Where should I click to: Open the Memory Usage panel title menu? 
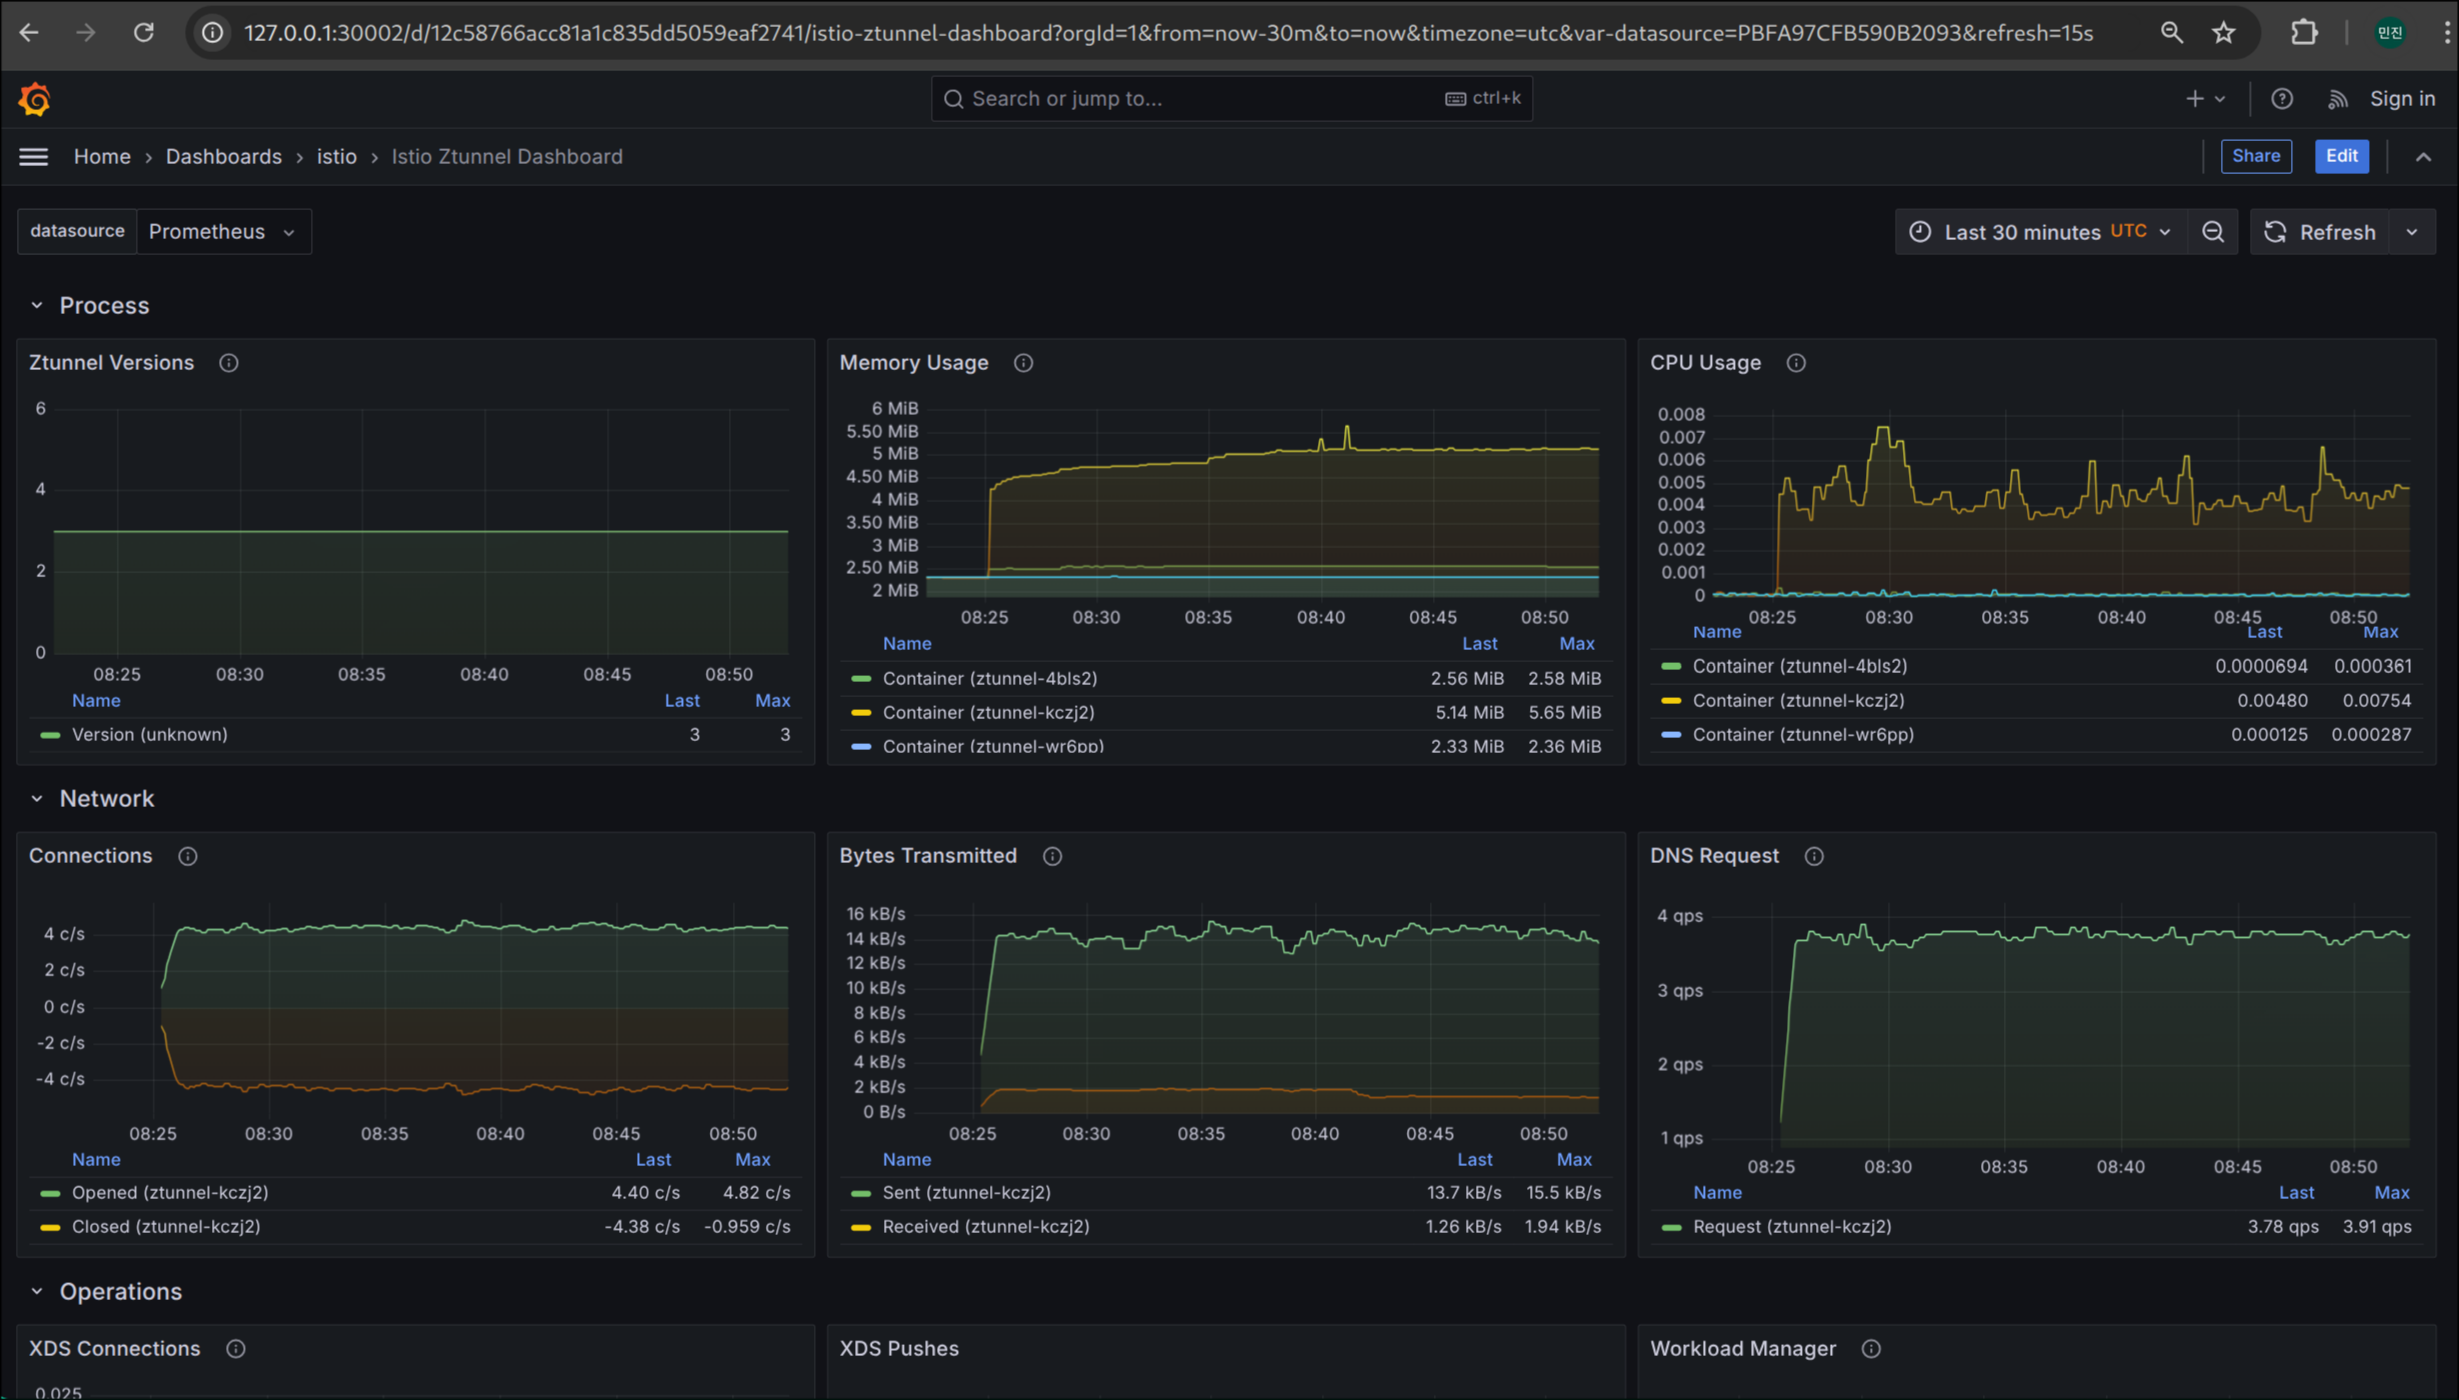point(913,363)
